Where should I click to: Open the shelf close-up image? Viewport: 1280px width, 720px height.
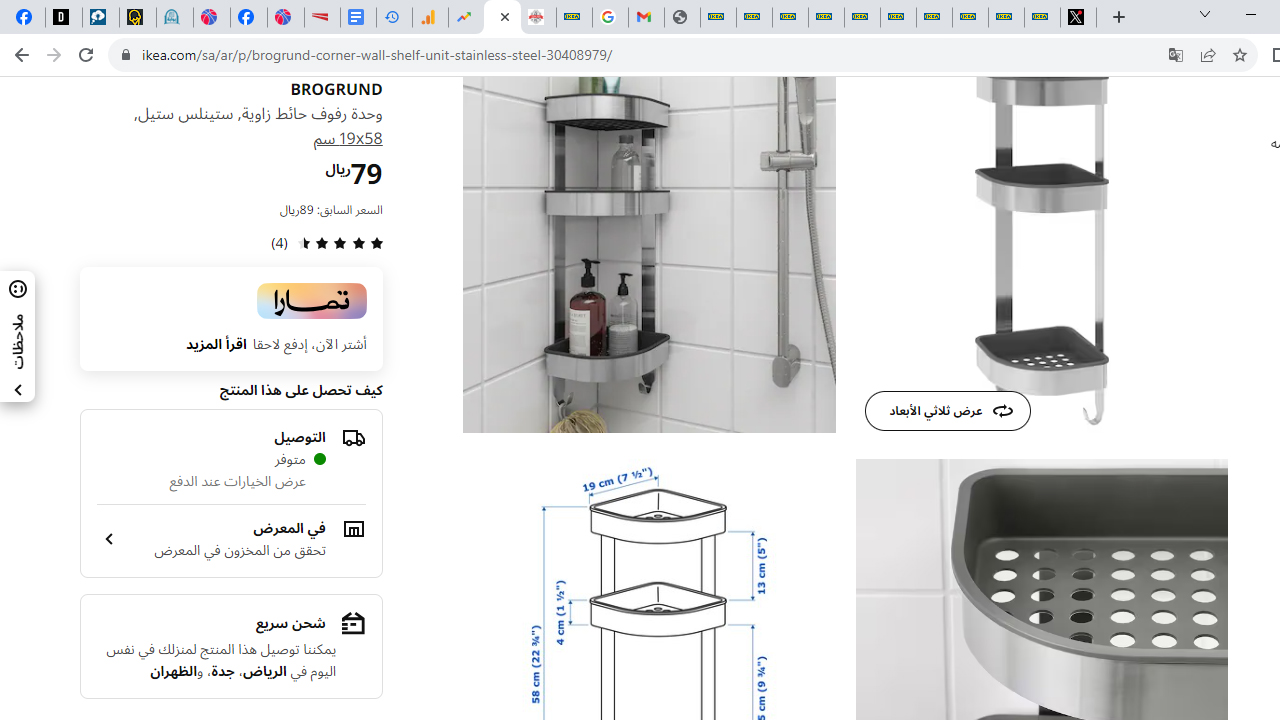[1041, 590]
